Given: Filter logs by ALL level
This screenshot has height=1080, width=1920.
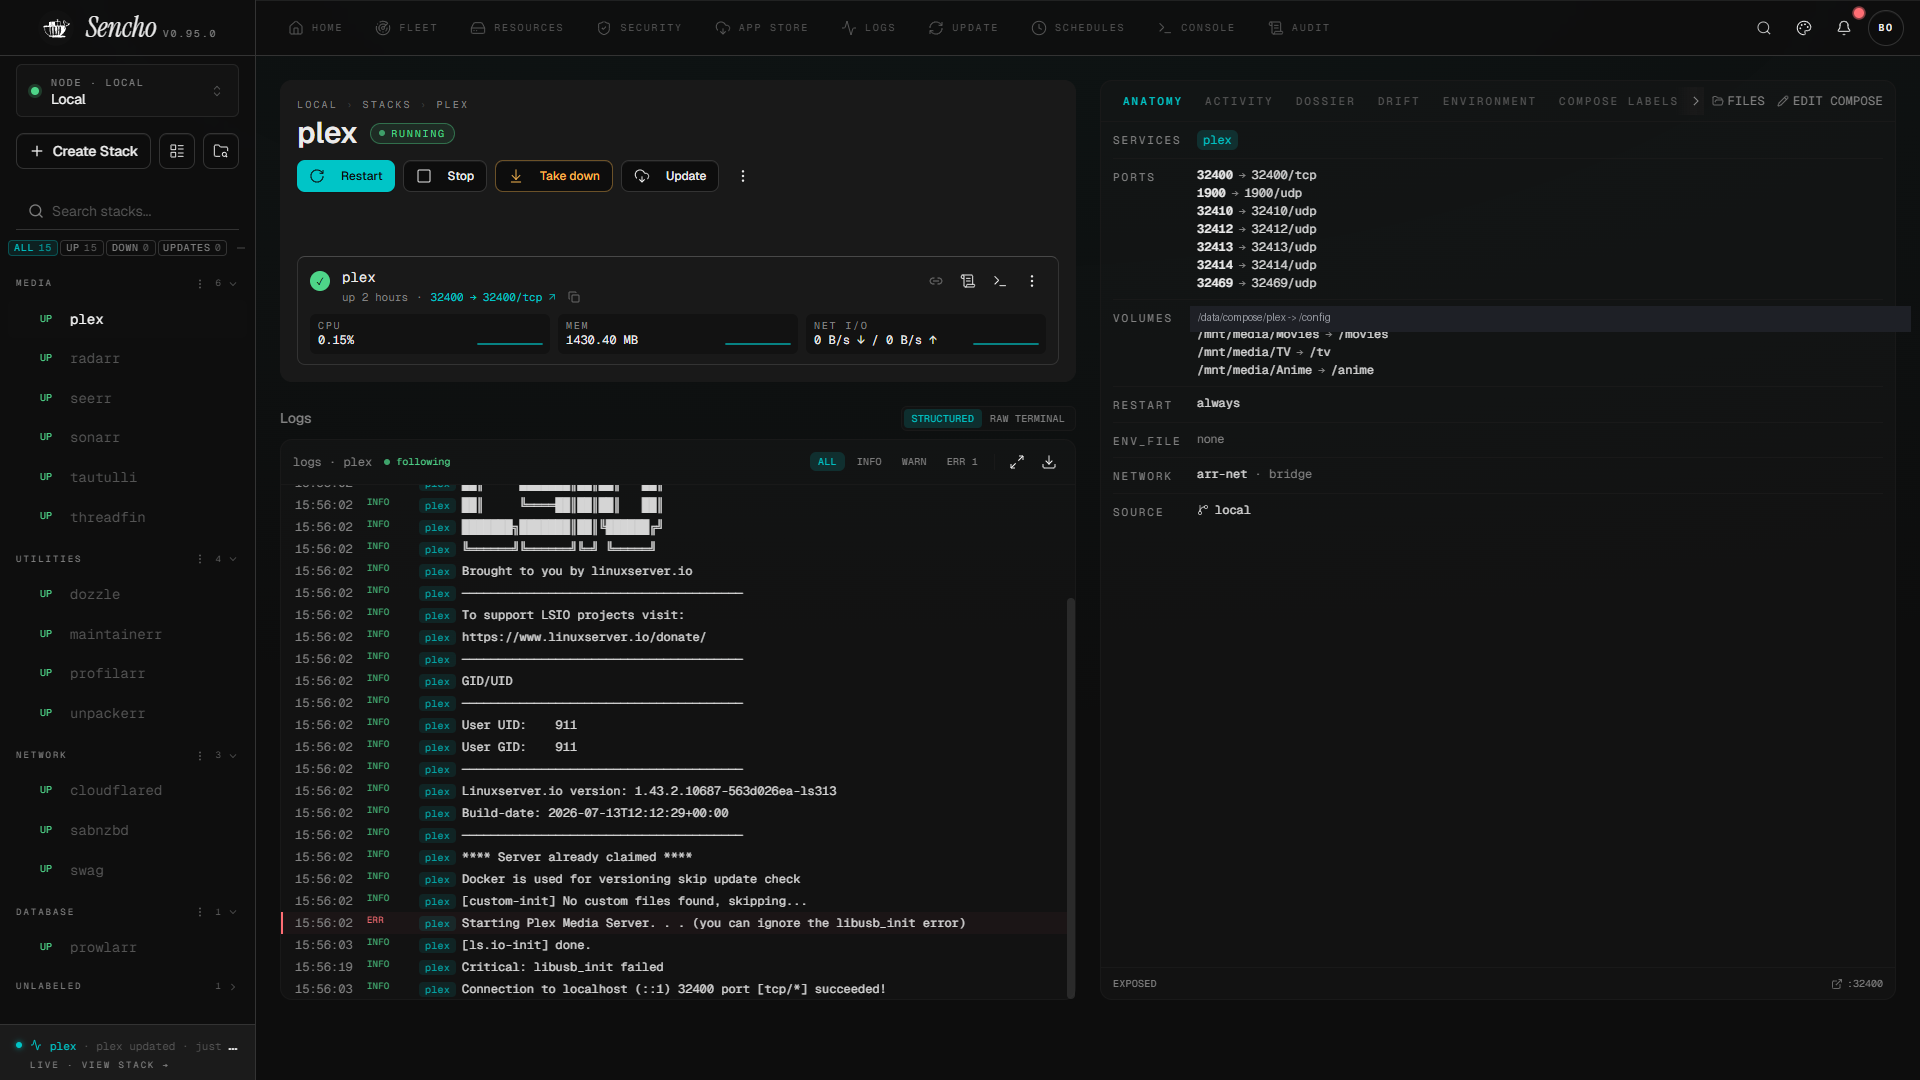Looking at the screenshot, I should [x=827, y=462].
